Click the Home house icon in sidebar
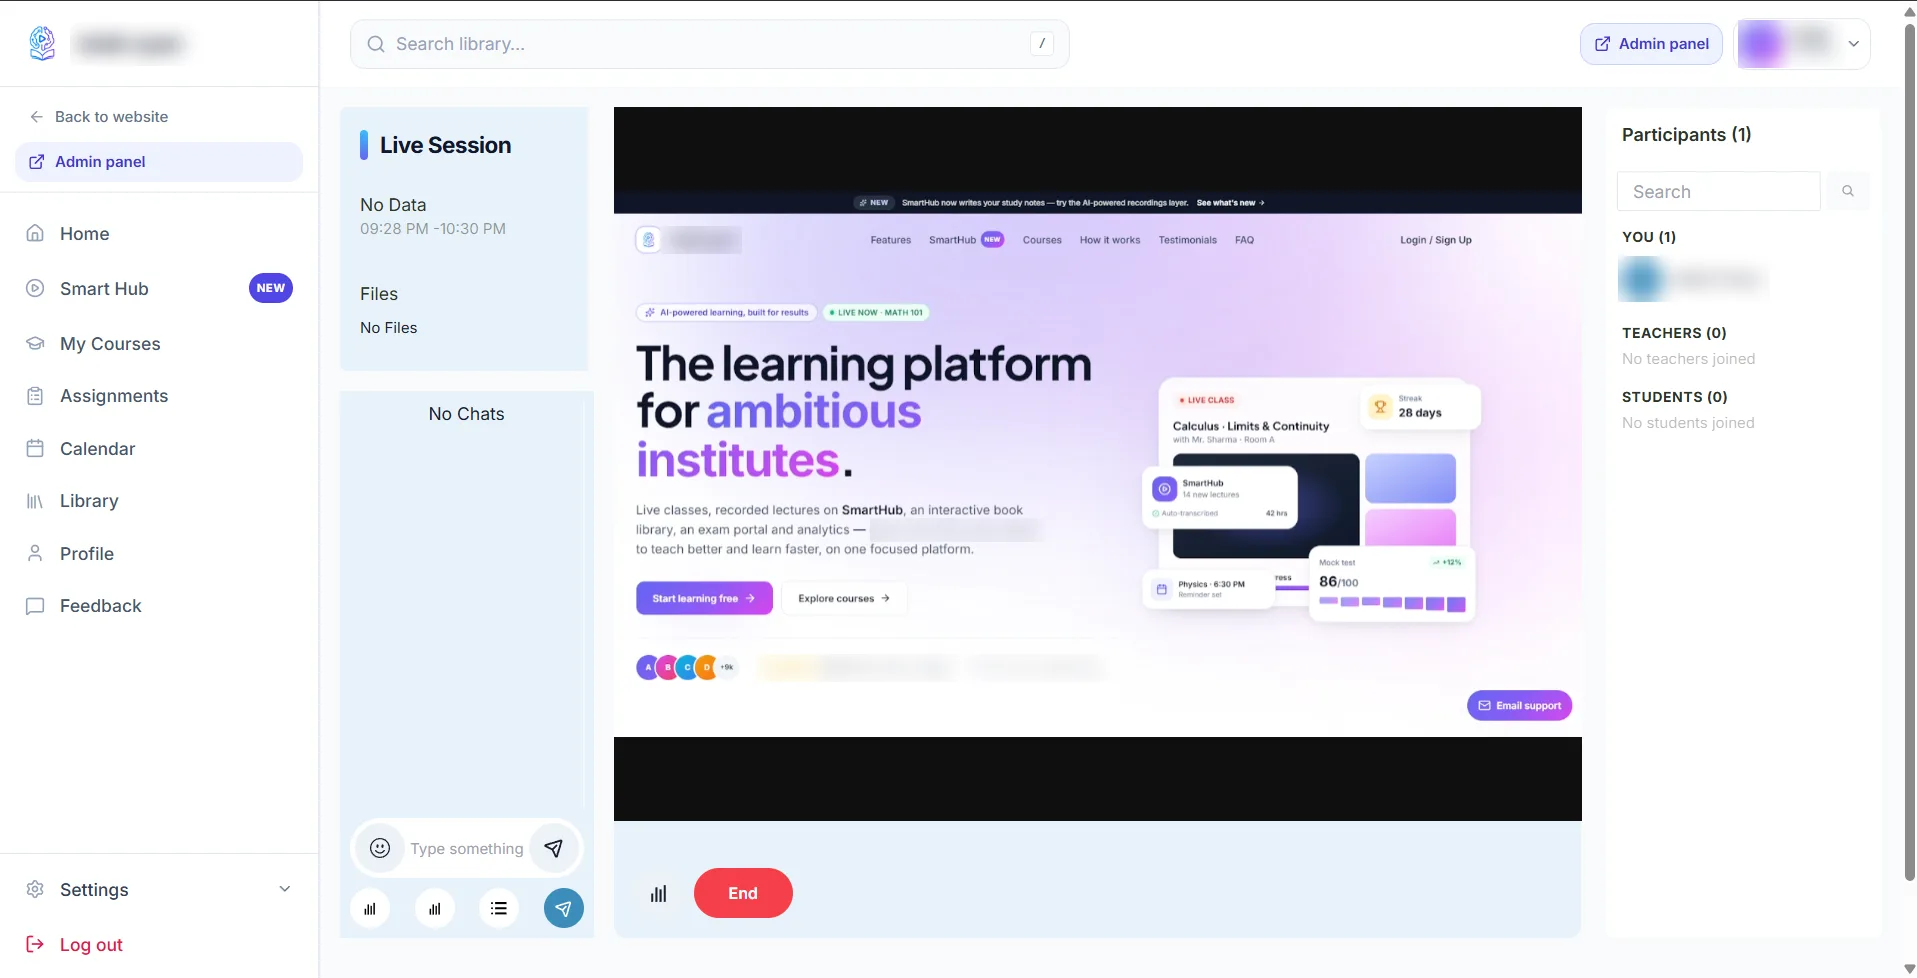This screenshot has height=978, width=1917. (x=35, y=233)
